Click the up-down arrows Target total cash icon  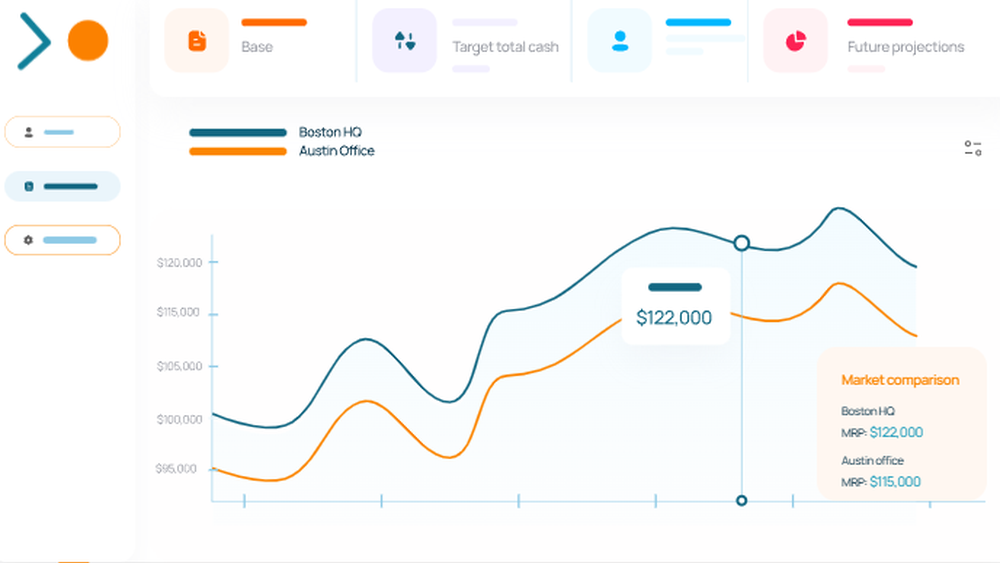(405, 41)
